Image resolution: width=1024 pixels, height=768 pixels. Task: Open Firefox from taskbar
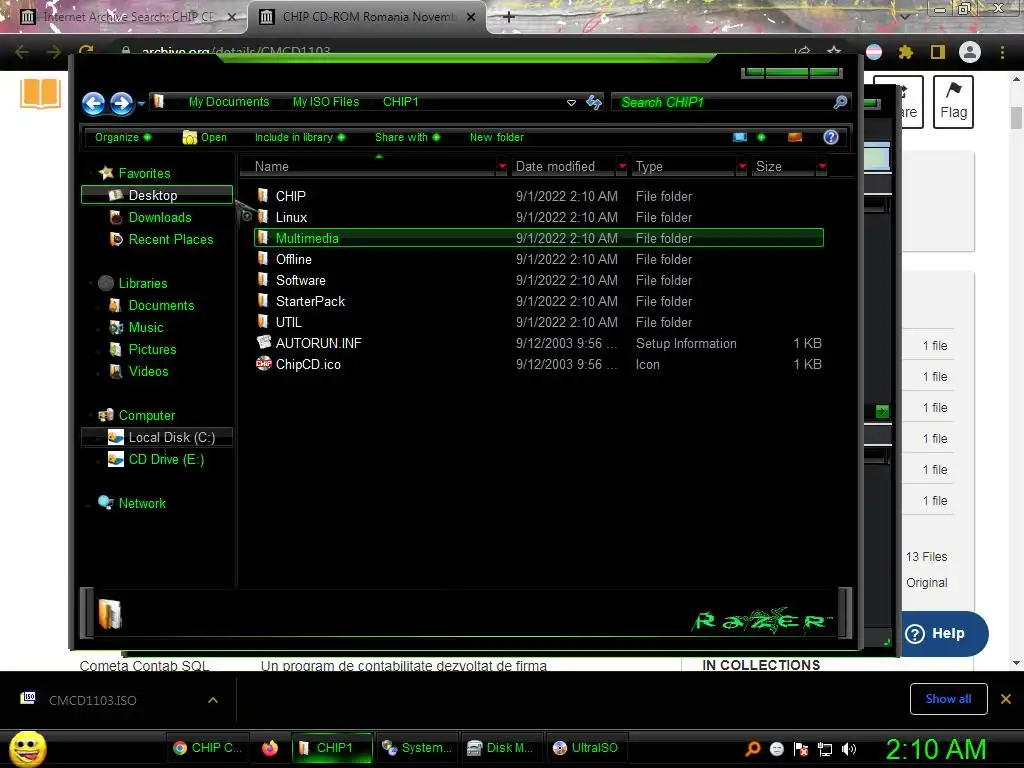(270, 748)
